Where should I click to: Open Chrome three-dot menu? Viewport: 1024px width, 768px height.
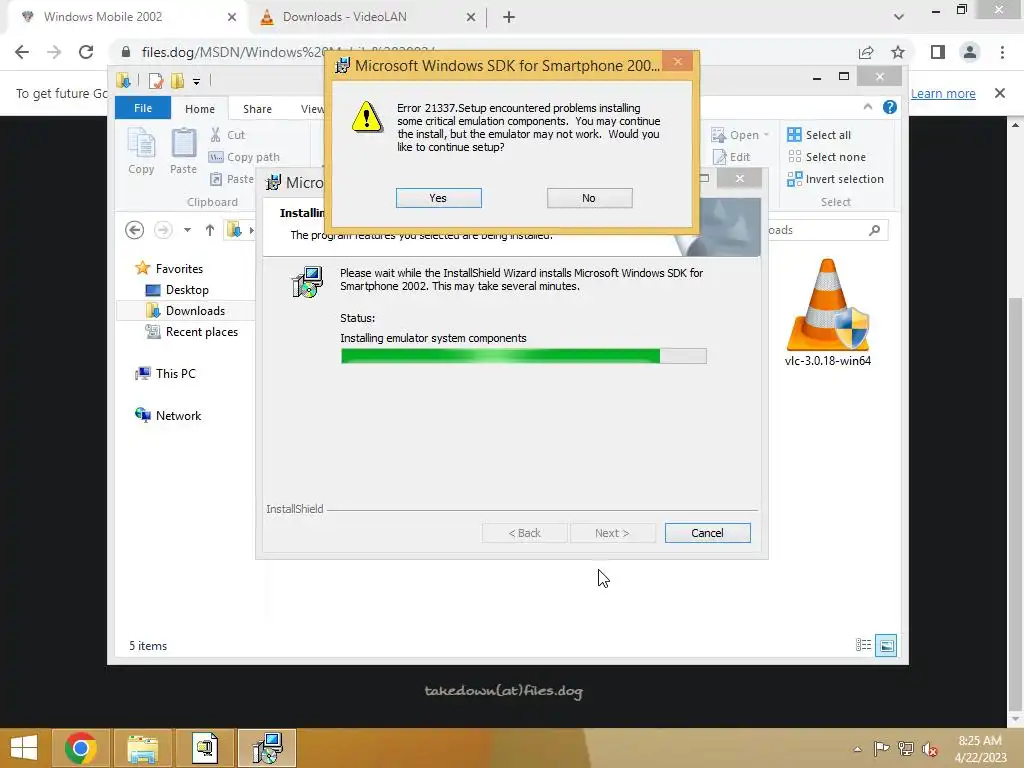pyautogui.click(x=1002, y=52)
